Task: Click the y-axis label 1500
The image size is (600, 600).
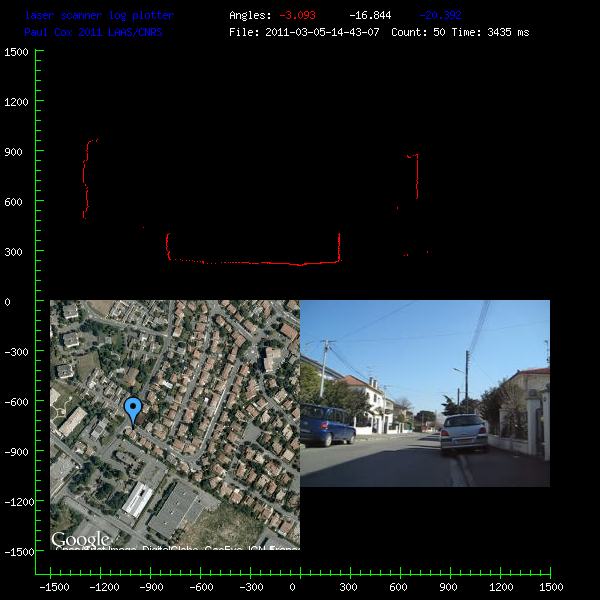Action: [x=16, y=52]
